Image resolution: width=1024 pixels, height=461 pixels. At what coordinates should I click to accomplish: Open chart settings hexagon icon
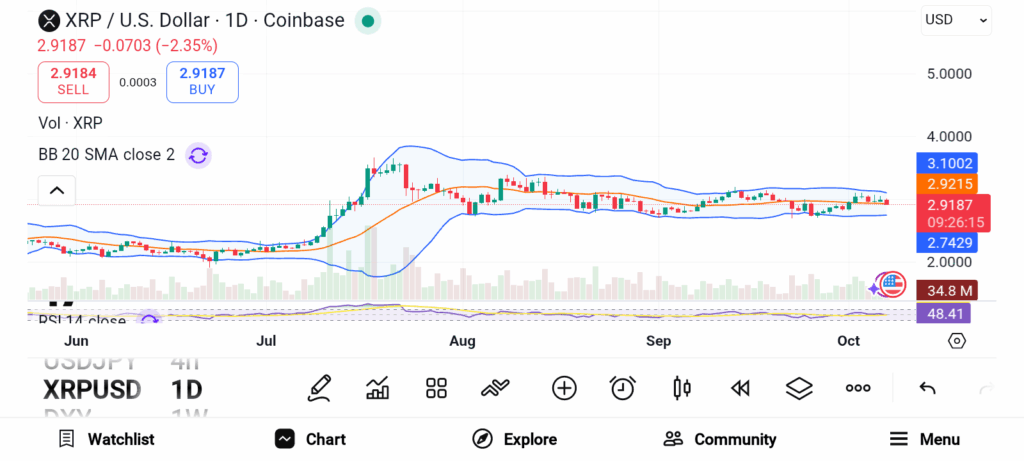957,341
